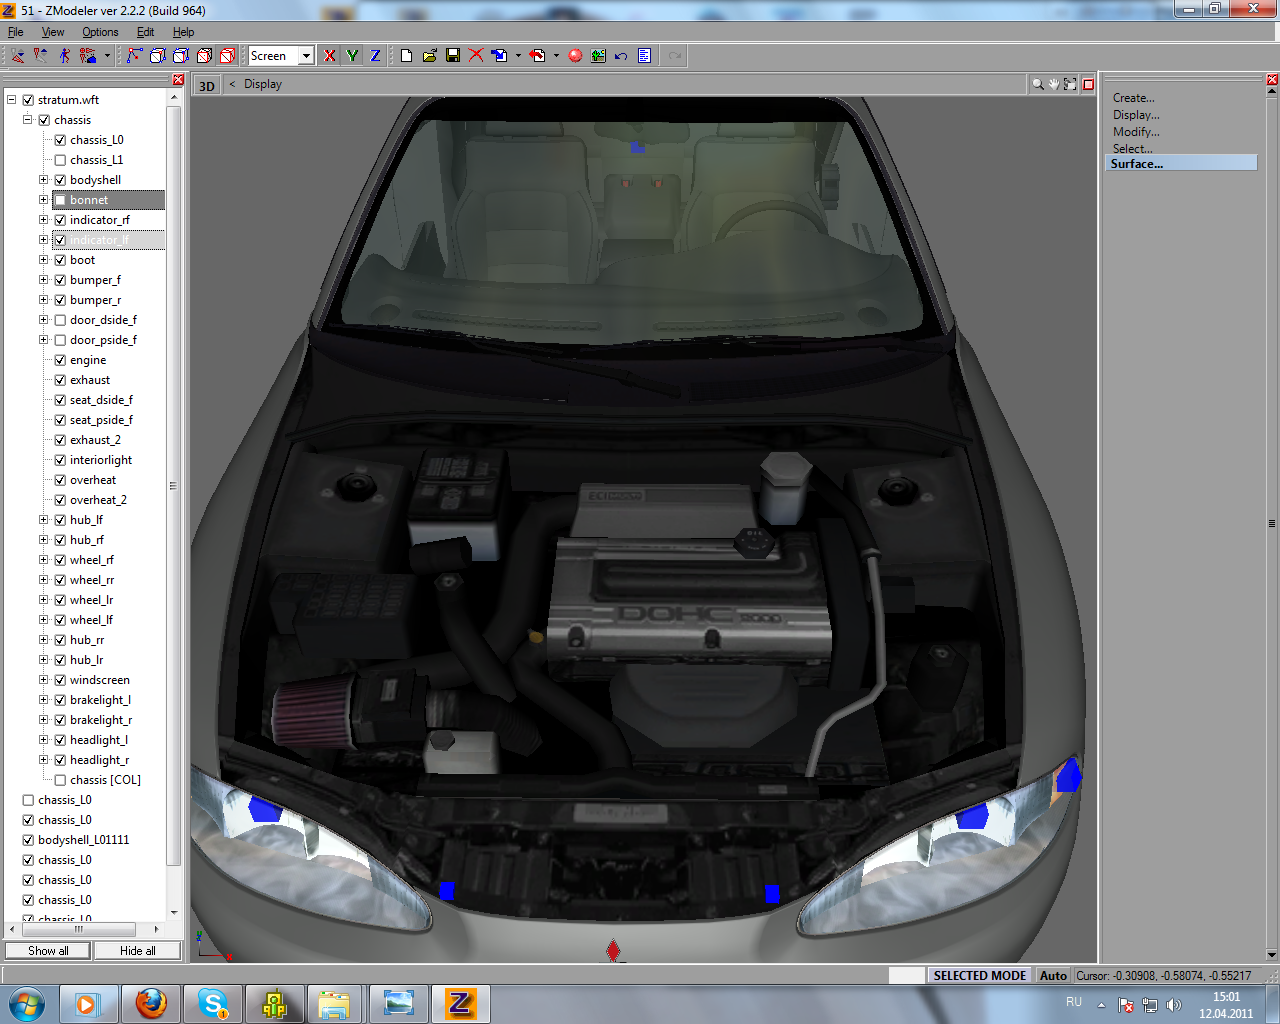1280x1024 pixels.
Task: Enable the chassis [COL] checkbox
Action: coord(60,780)
